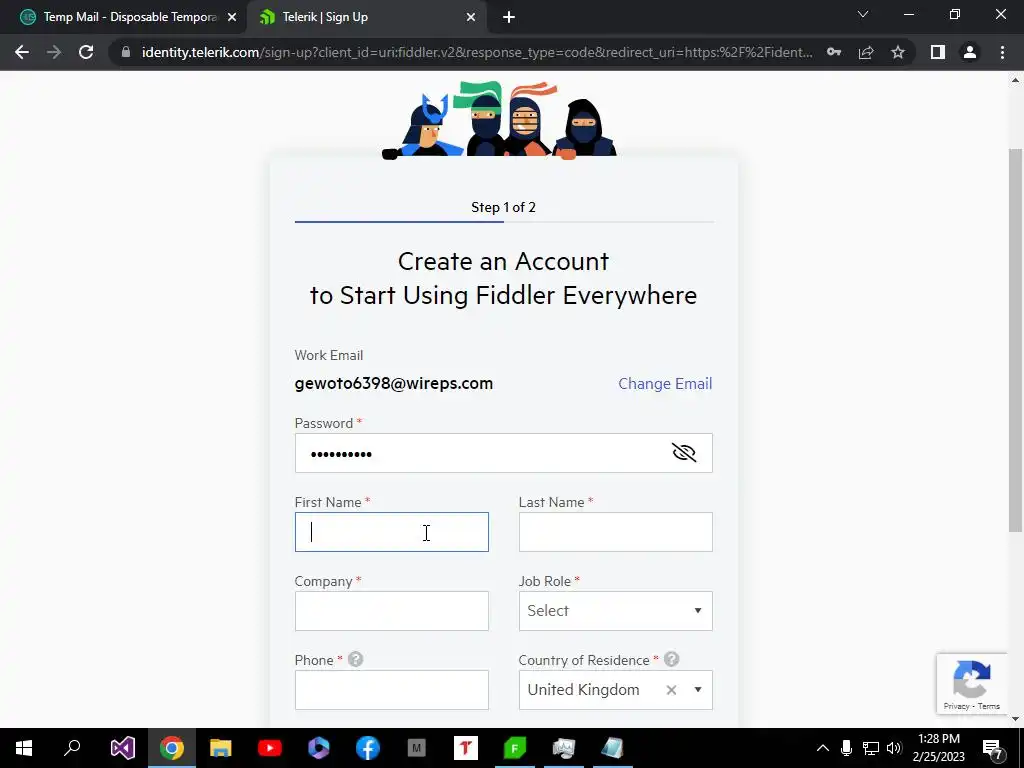Open Country of Residence help icon

click(671, 660)
